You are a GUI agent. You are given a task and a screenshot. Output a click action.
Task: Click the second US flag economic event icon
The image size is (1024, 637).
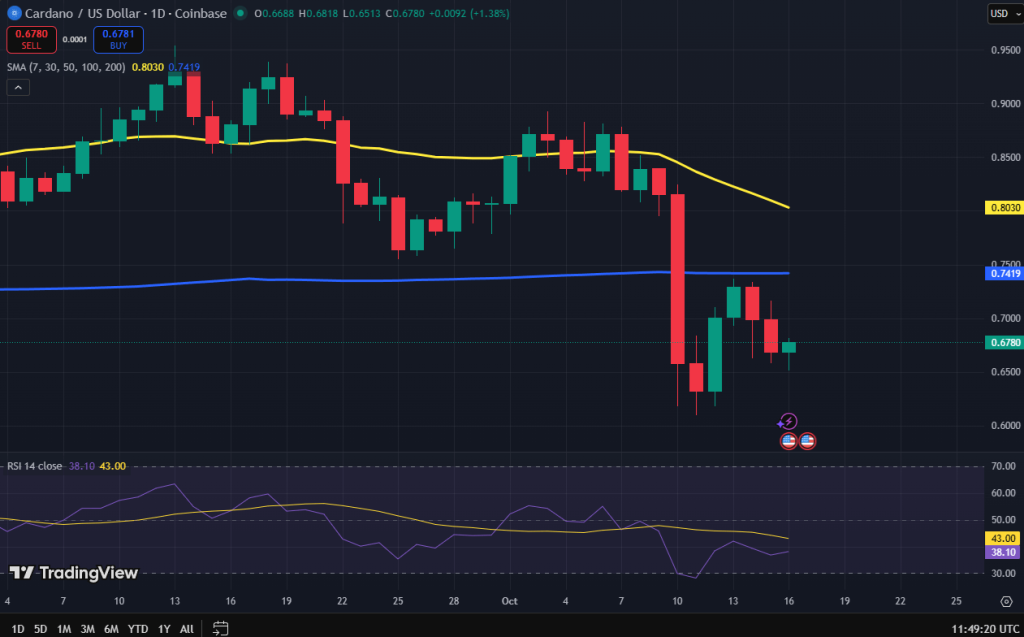click(807, 441)
